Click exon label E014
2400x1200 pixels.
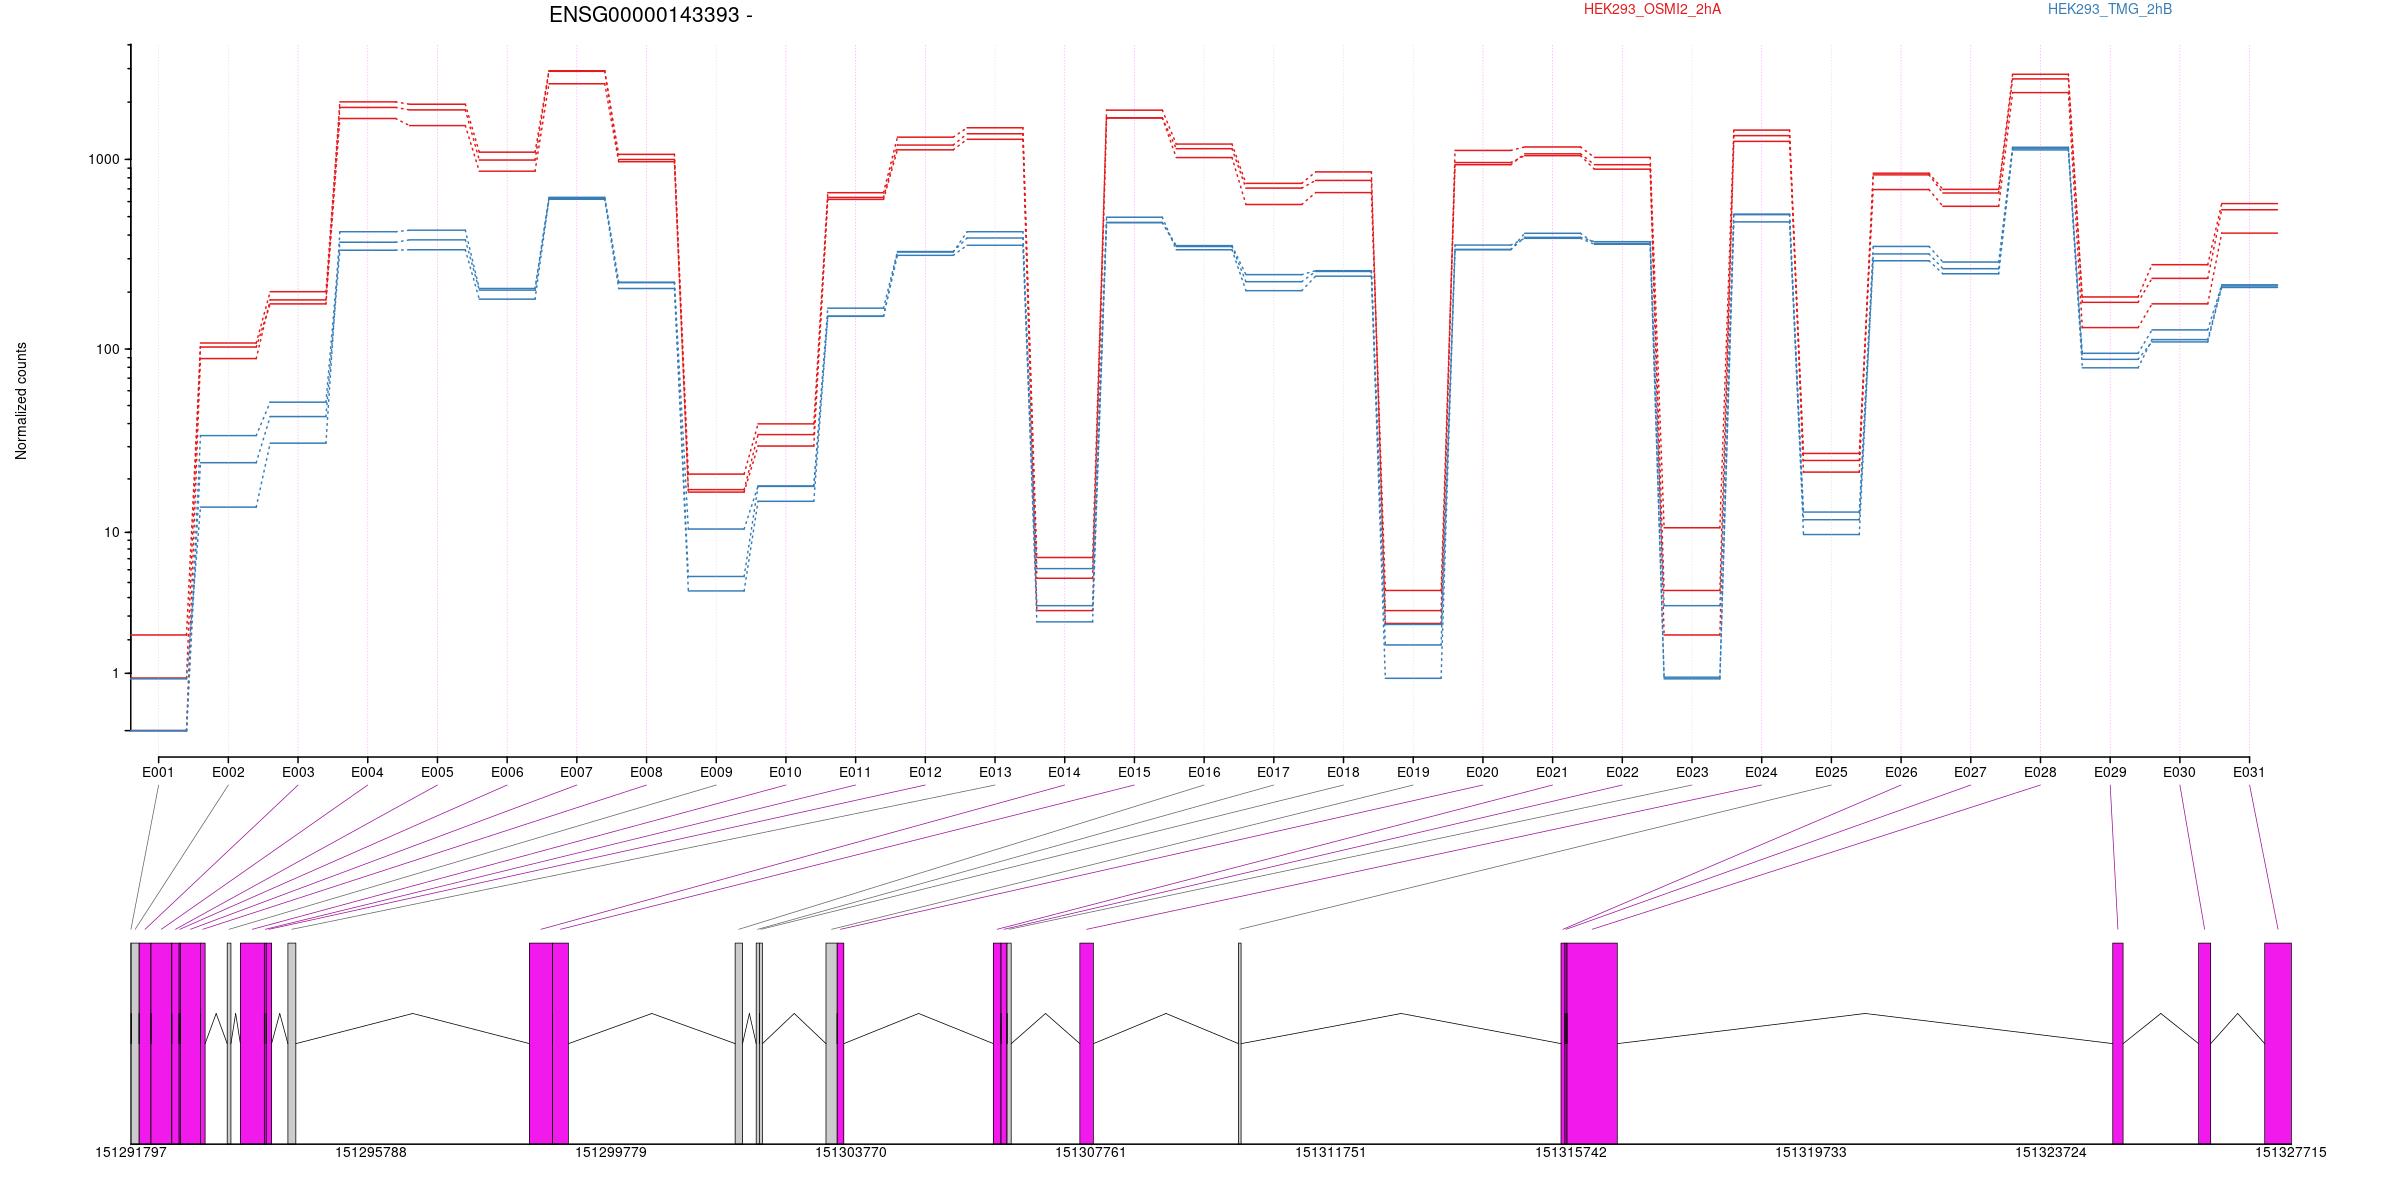(x=1064, y=772)
